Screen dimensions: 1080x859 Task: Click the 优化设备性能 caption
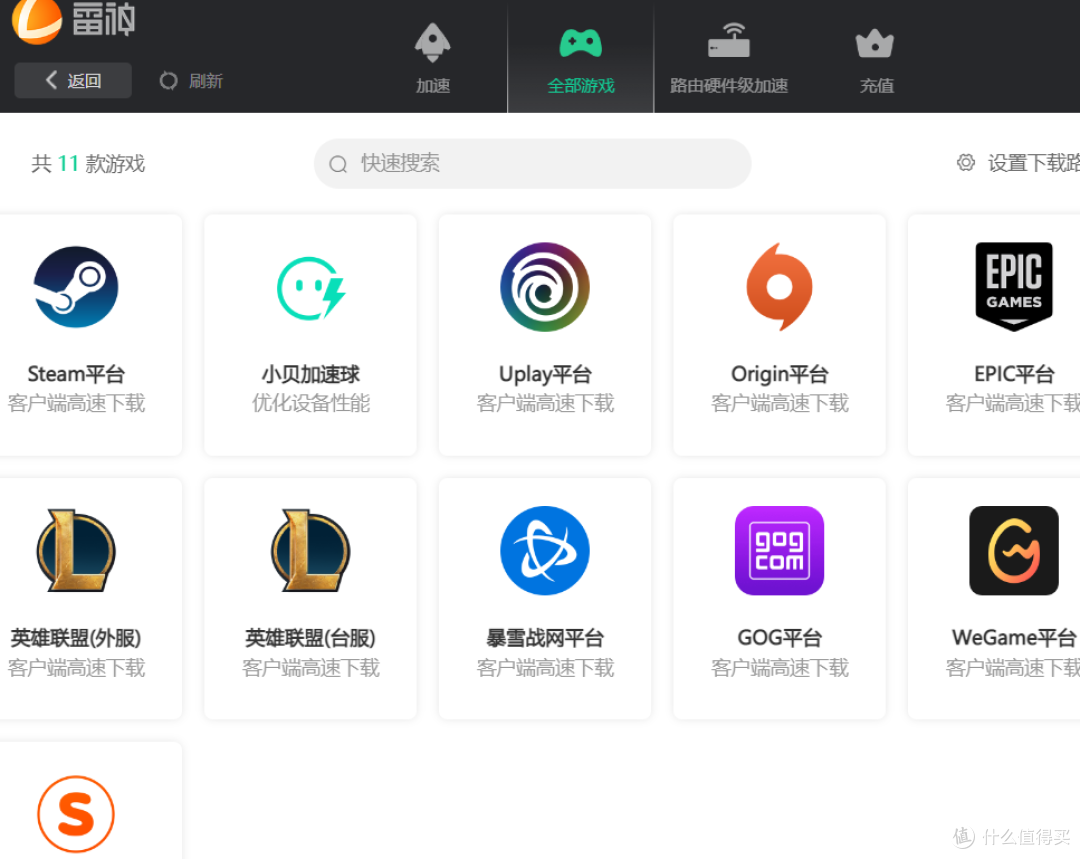[x=311, y=403]
